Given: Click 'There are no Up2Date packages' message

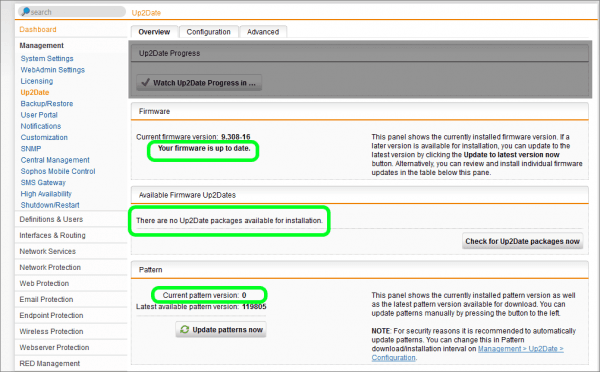Looking at the screenshot, I should coord(229,220).
